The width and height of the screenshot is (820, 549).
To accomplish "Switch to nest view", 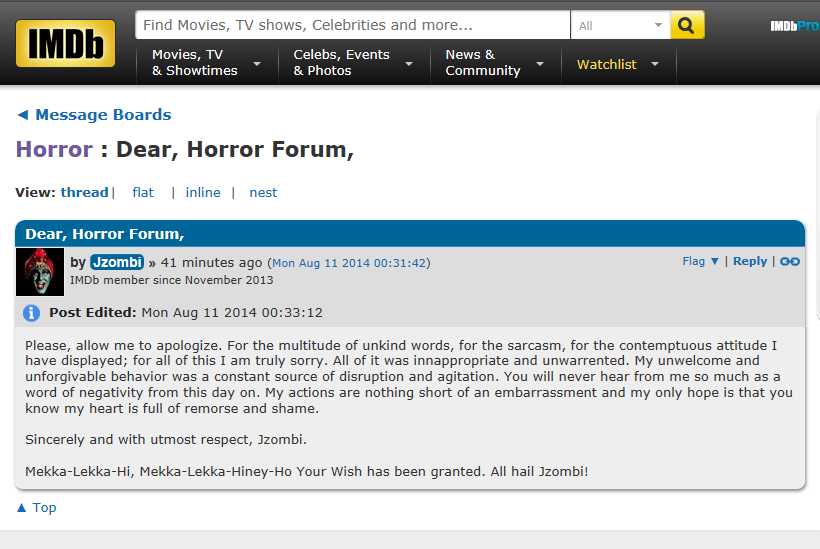I will 263,192.
